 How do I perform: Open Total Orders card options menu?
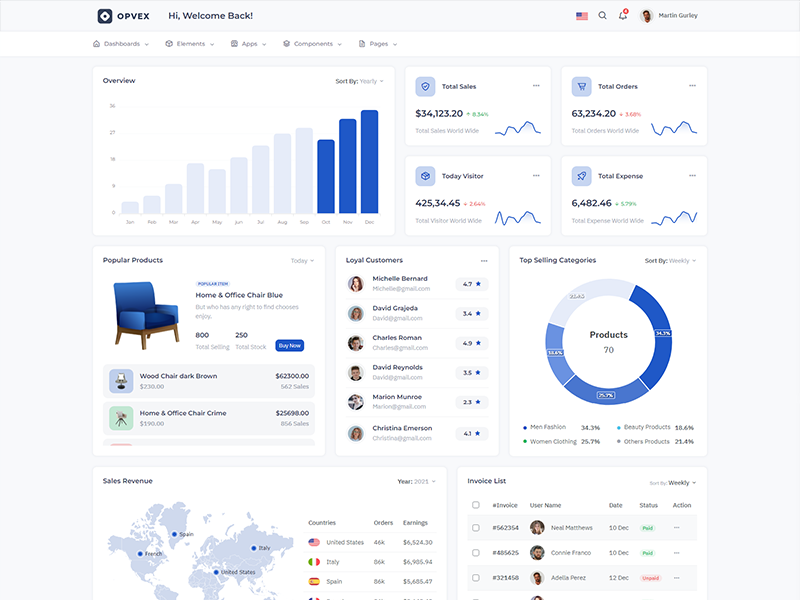pos(692,86)
